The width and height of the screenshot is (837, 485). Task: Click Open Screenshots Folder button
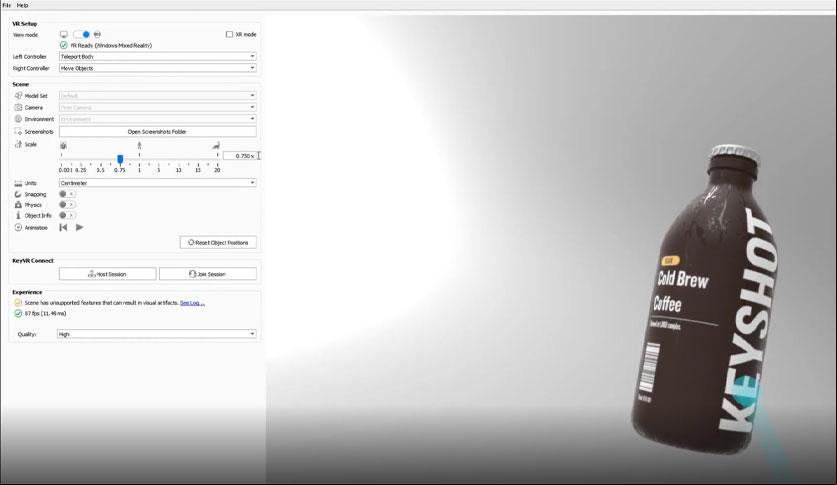157,131
